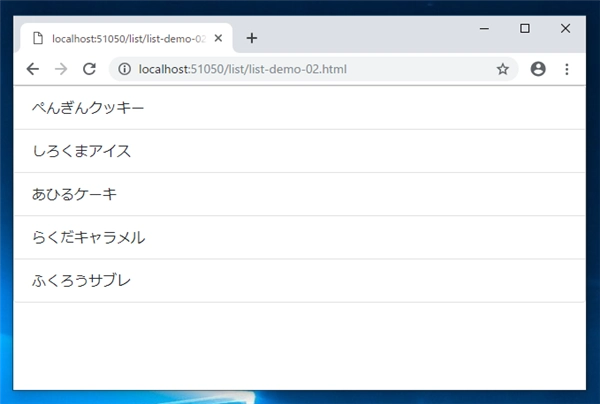Open the user profile account icon
Image resolution: width=600 pixels, height=404 pixels.
[538, 69]
